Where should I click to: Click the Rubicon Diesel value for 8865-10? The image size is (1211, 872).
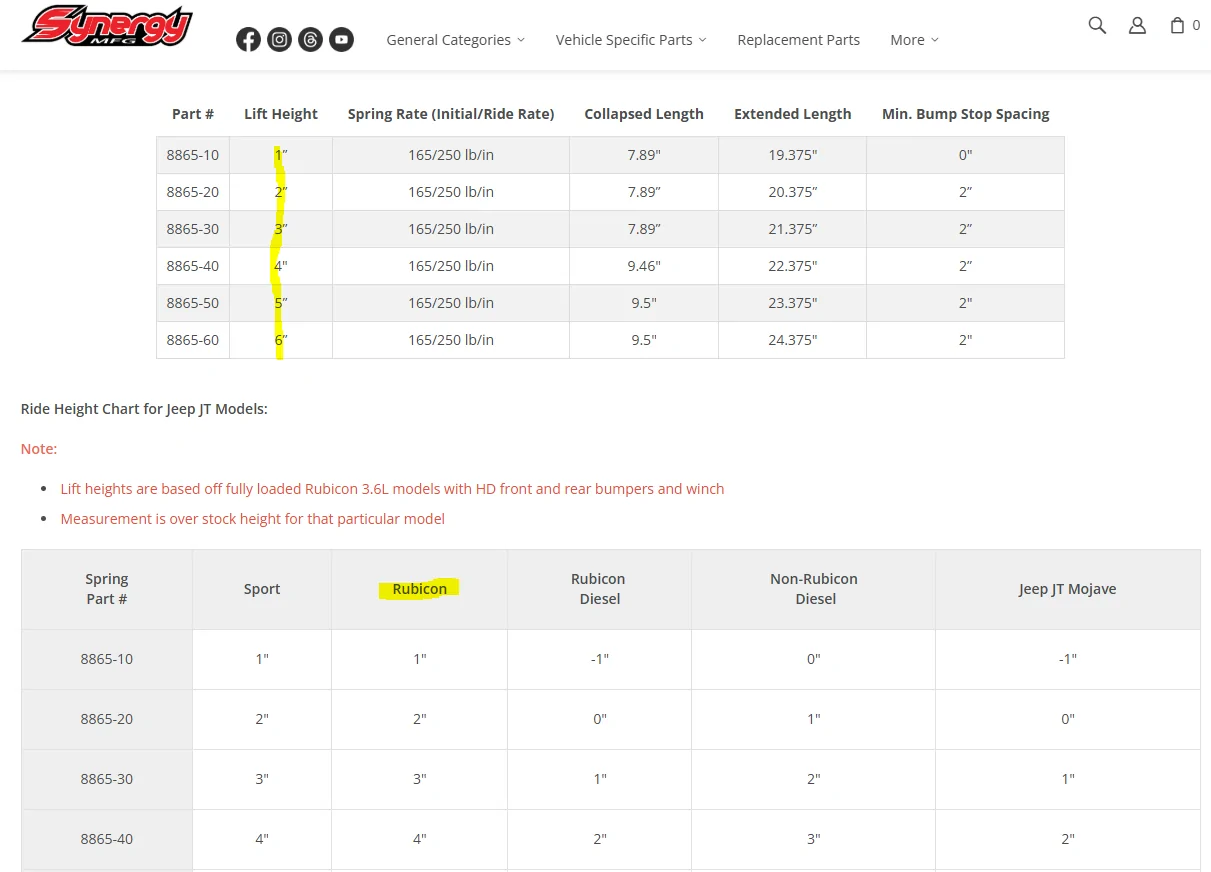tap(599, 659)
